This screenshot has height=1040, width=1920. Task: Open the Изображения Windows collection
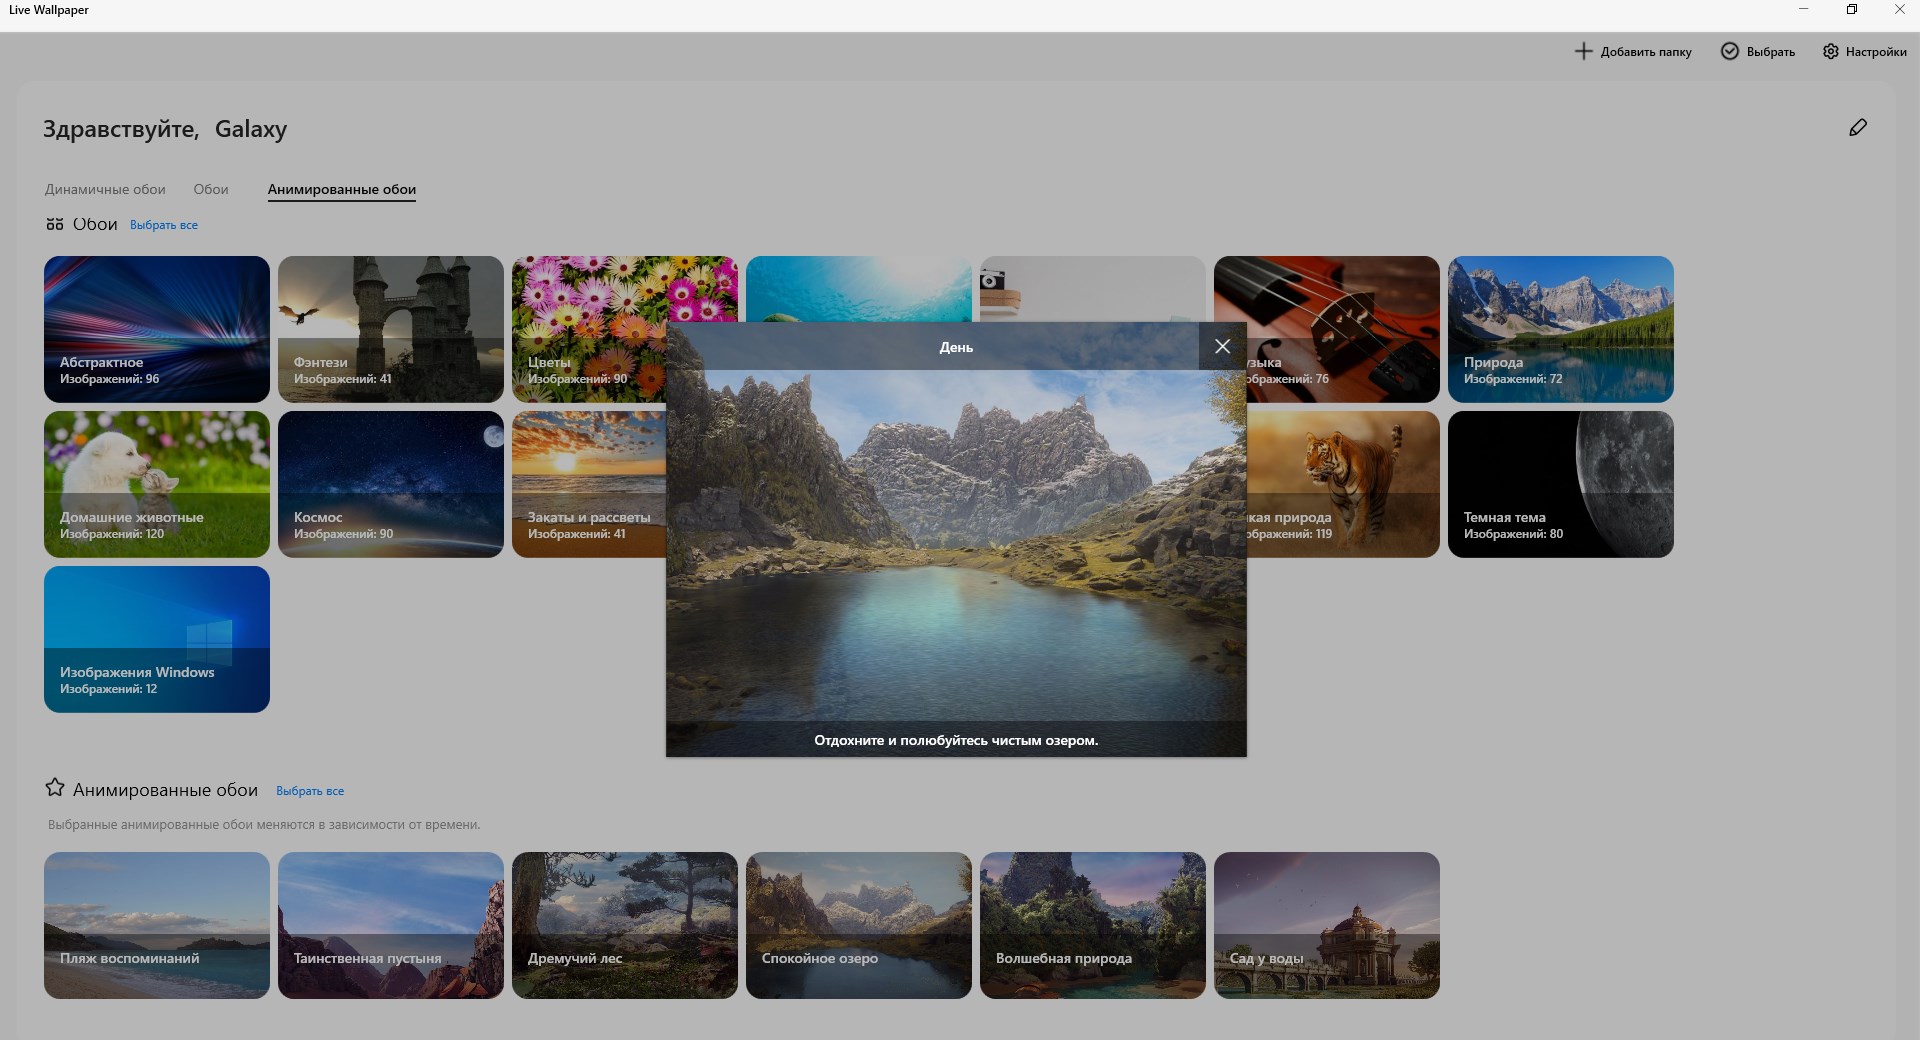pyautogui.click(x=157, y=639)
